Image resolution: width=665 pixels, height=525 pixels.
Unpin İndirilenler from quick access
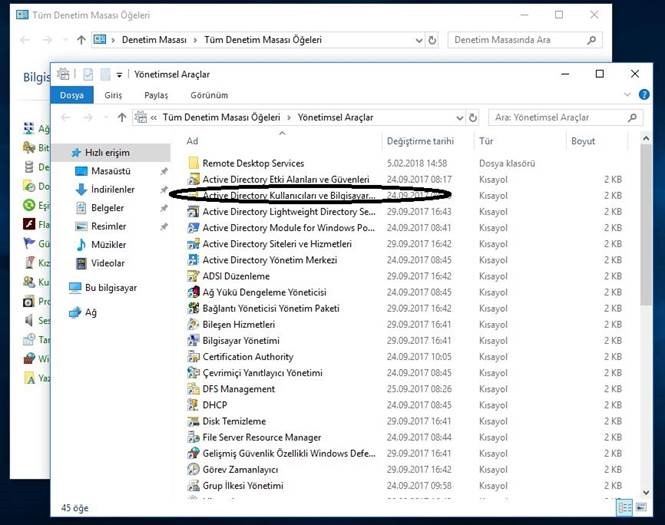pos(164,190)
